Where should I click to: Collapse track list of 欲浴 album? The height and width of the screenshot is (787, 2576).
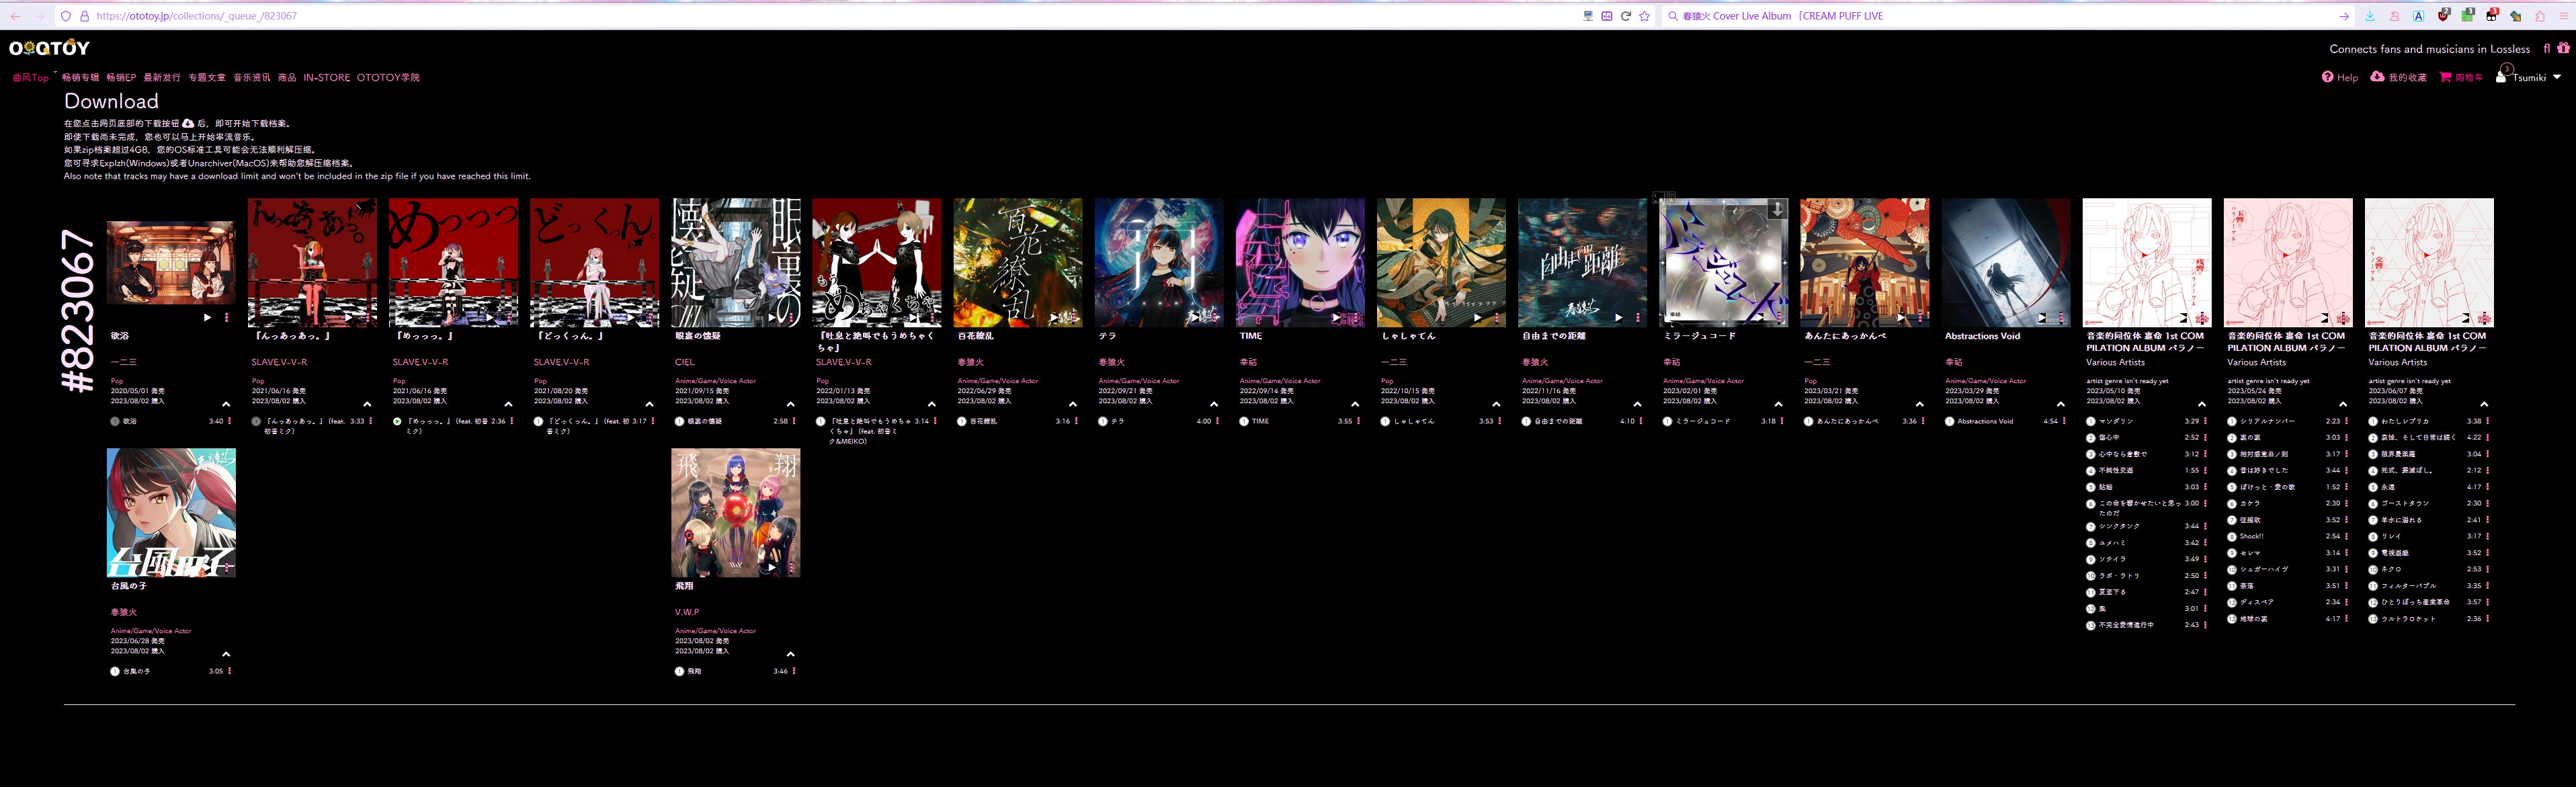click(x=226, y=404)
